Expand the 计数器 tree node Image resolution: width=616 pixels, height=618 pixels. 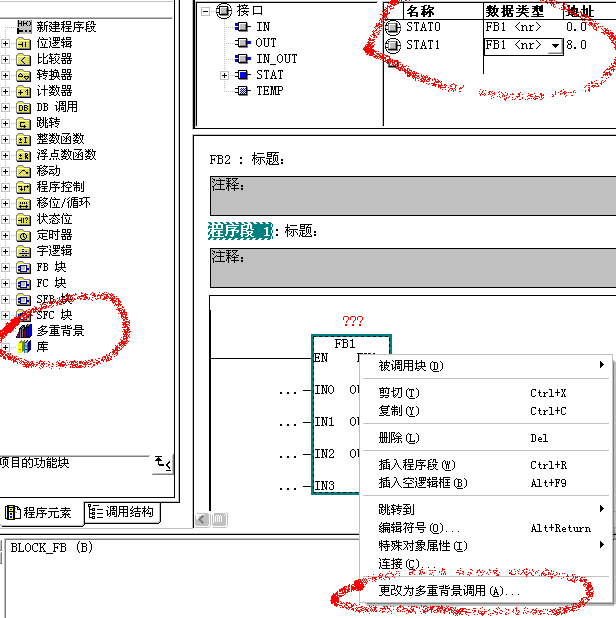click(6, 91)
